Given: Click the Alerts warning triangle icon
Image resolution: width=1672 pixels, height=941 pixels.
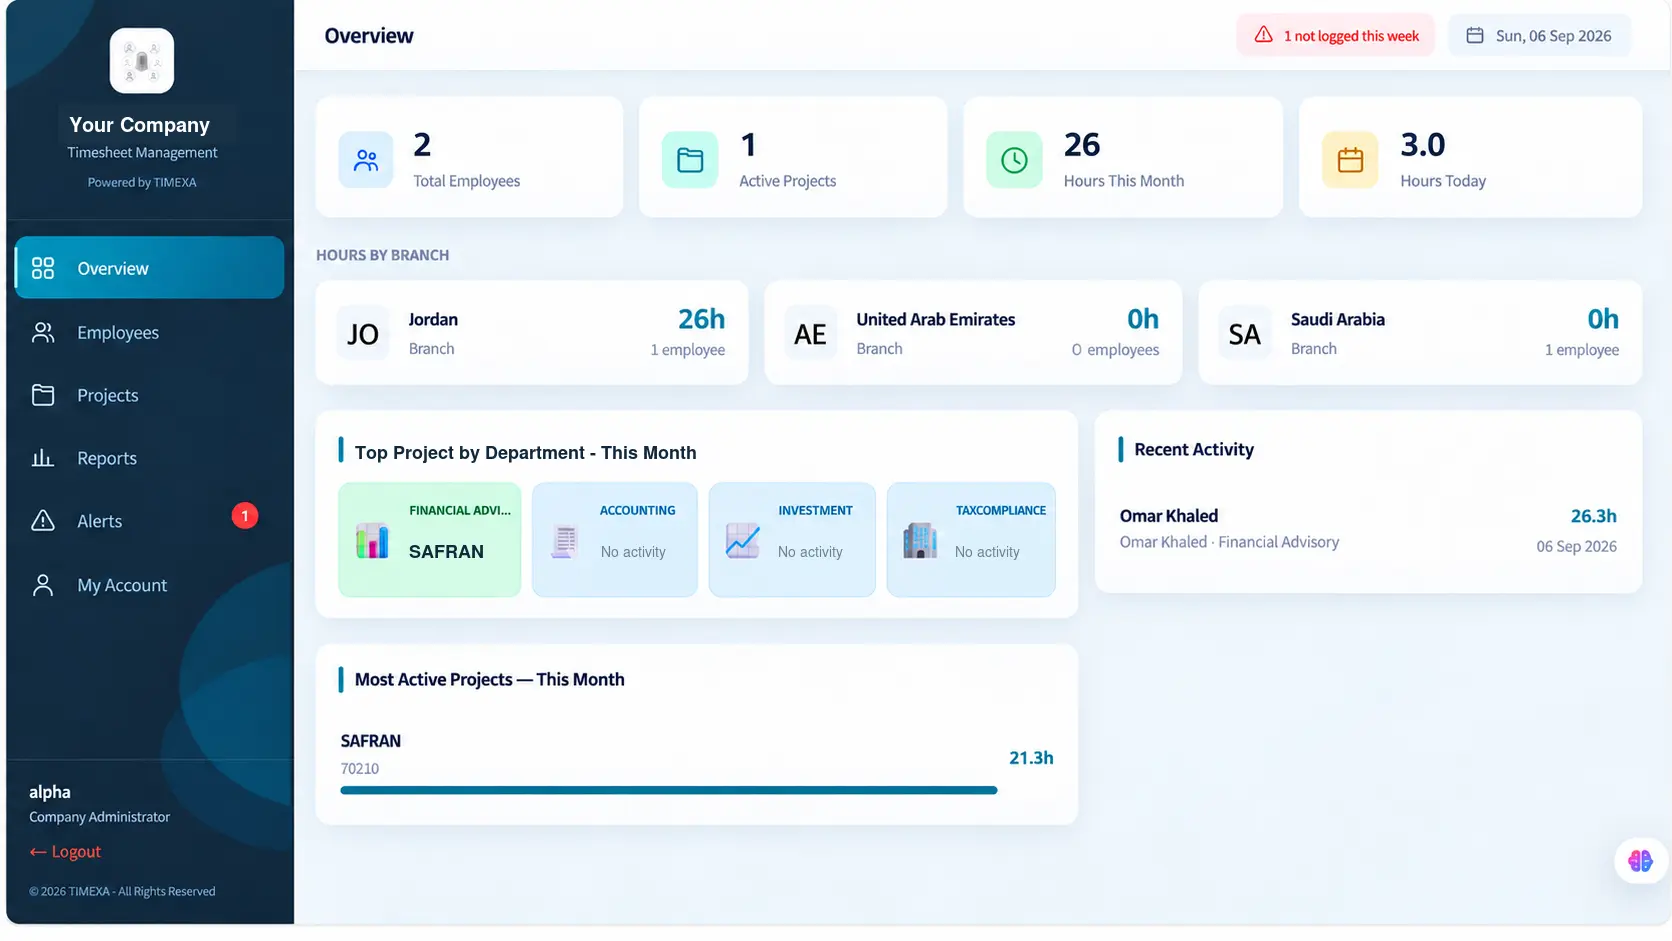Looking at the screenshot, I should (x=43, y=521).
